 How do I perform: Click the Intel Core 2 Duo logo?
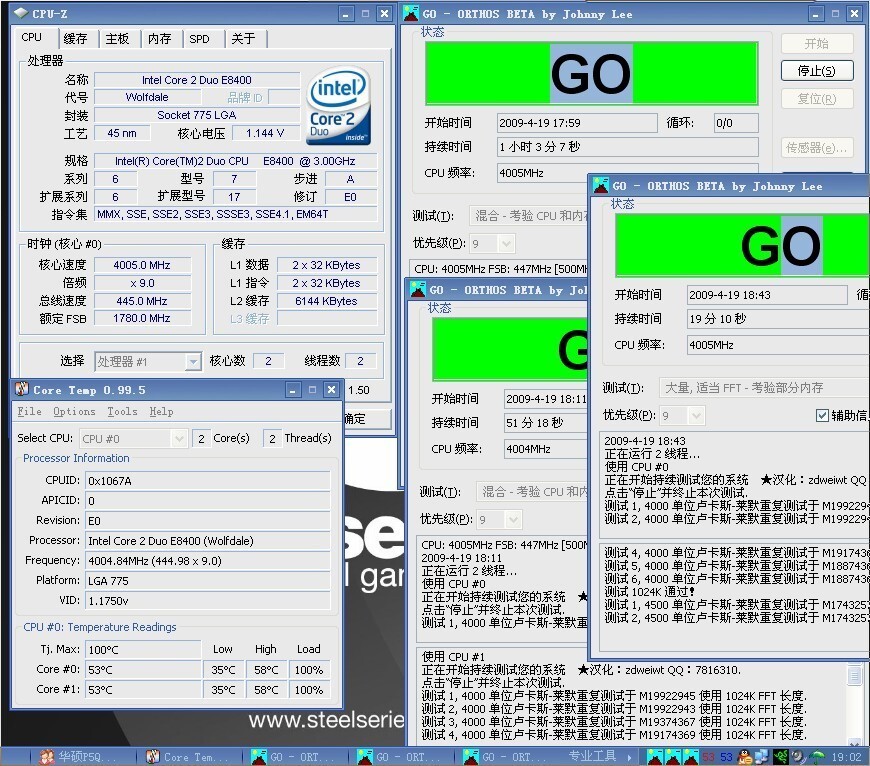339,105
